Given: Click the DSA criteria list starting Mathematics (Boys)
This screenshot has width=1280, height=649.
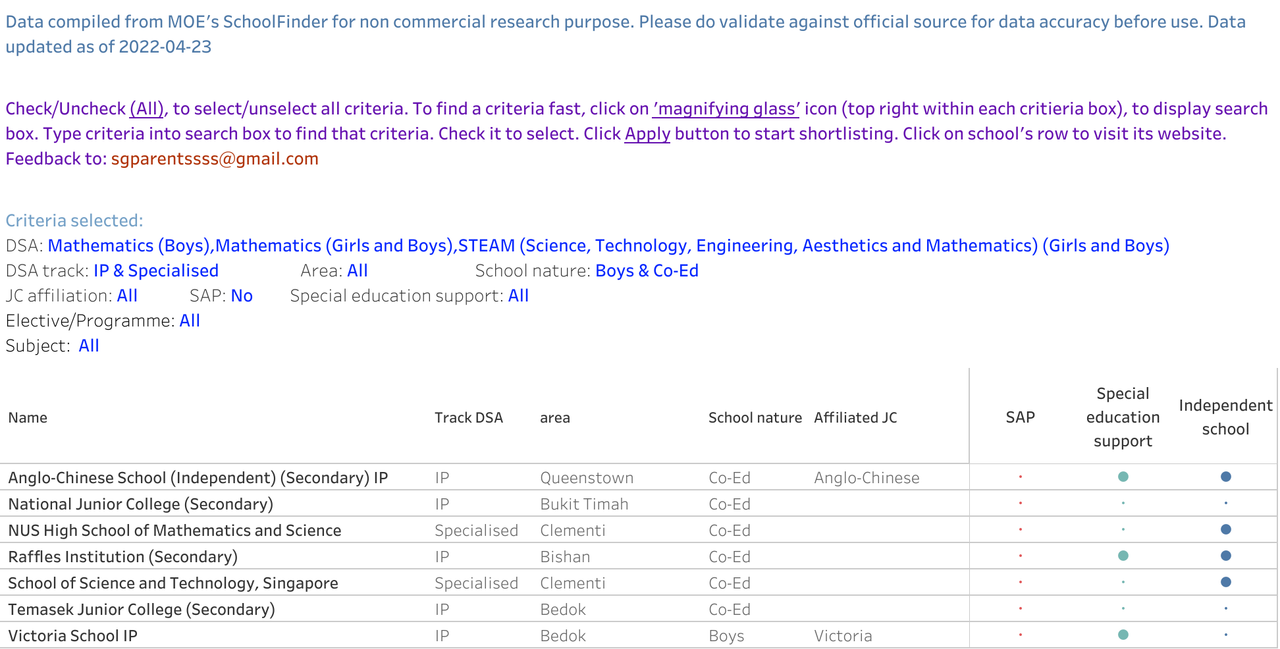Looking at the screenshot, I should 608,246.
